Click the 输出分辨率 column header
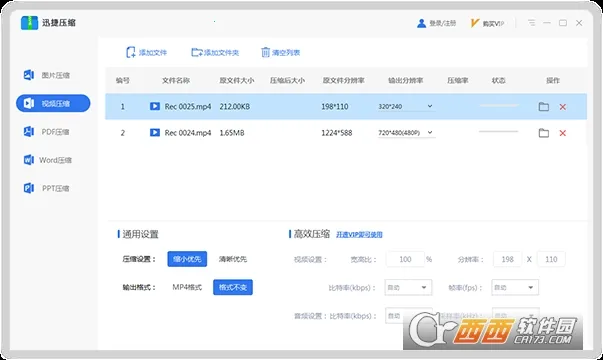 (405, 80)
